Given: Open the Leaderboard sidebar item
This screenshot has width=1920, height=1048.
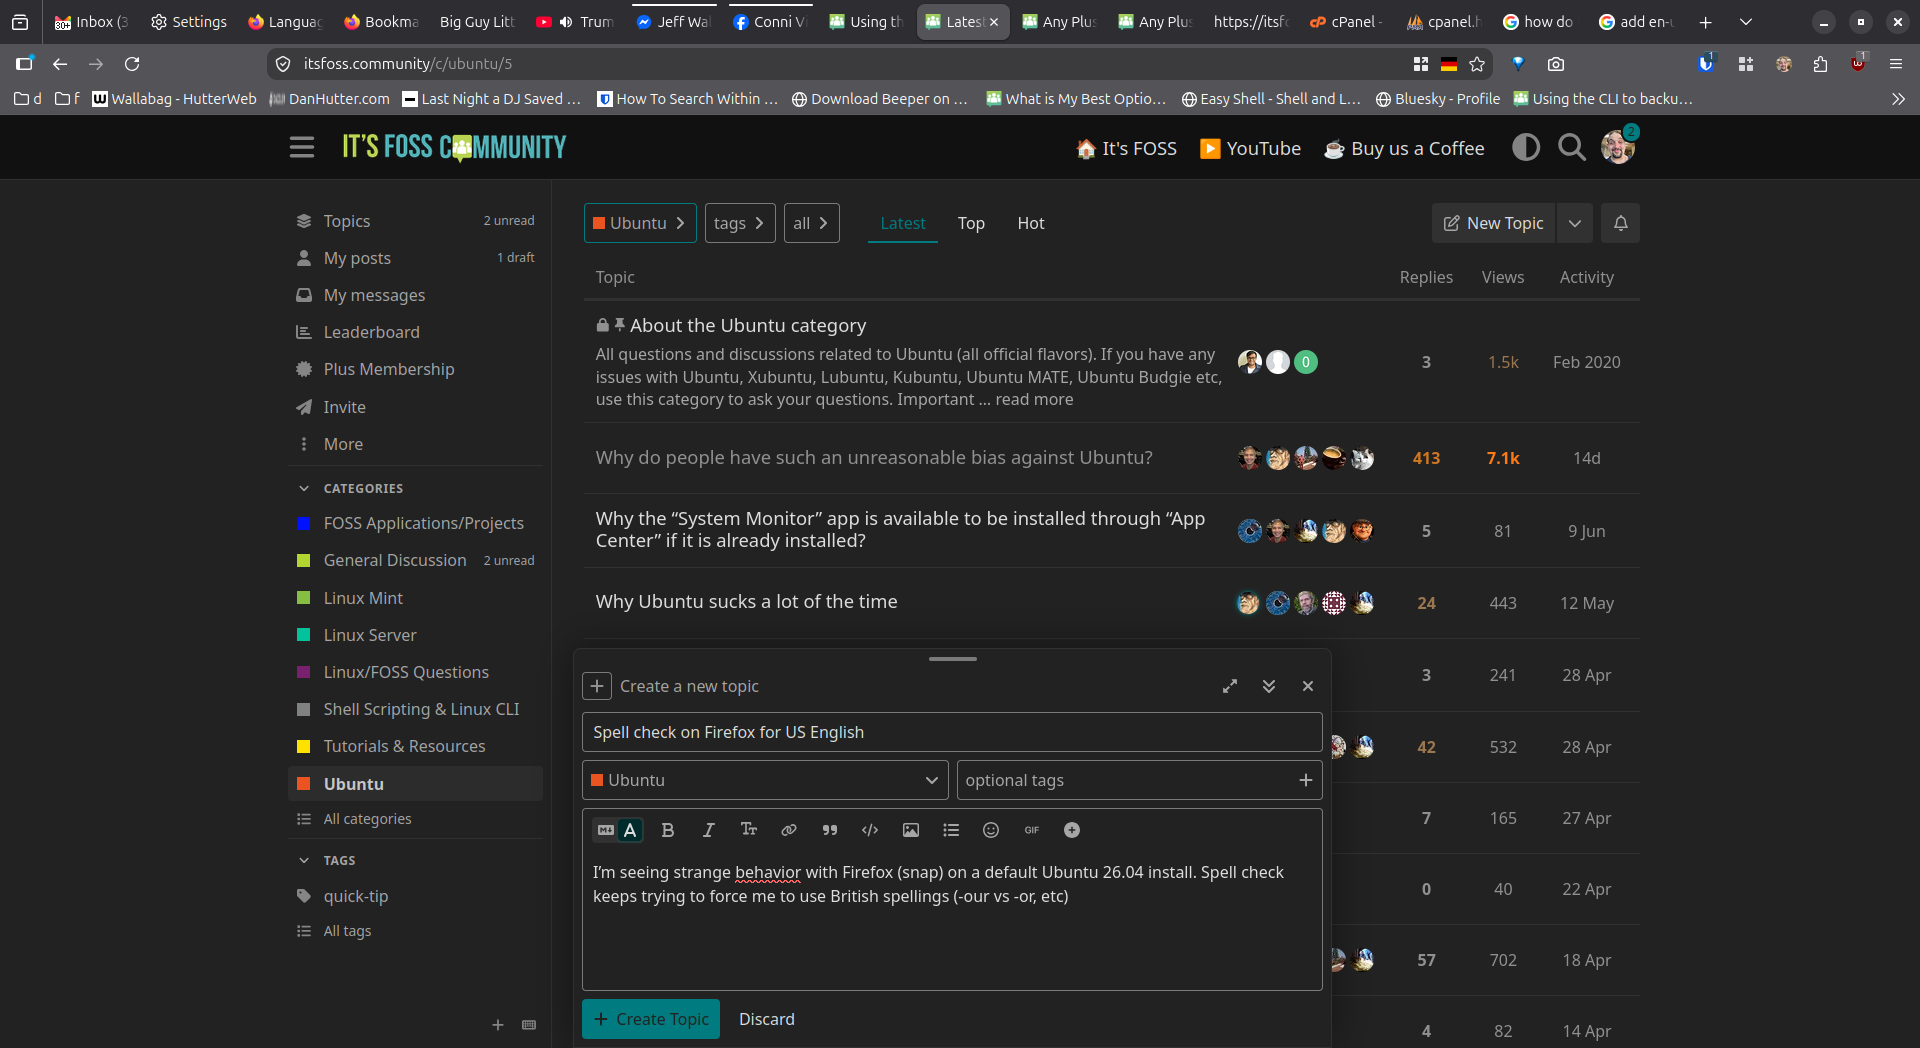Looking at the screenshot, I should (371, 332).
